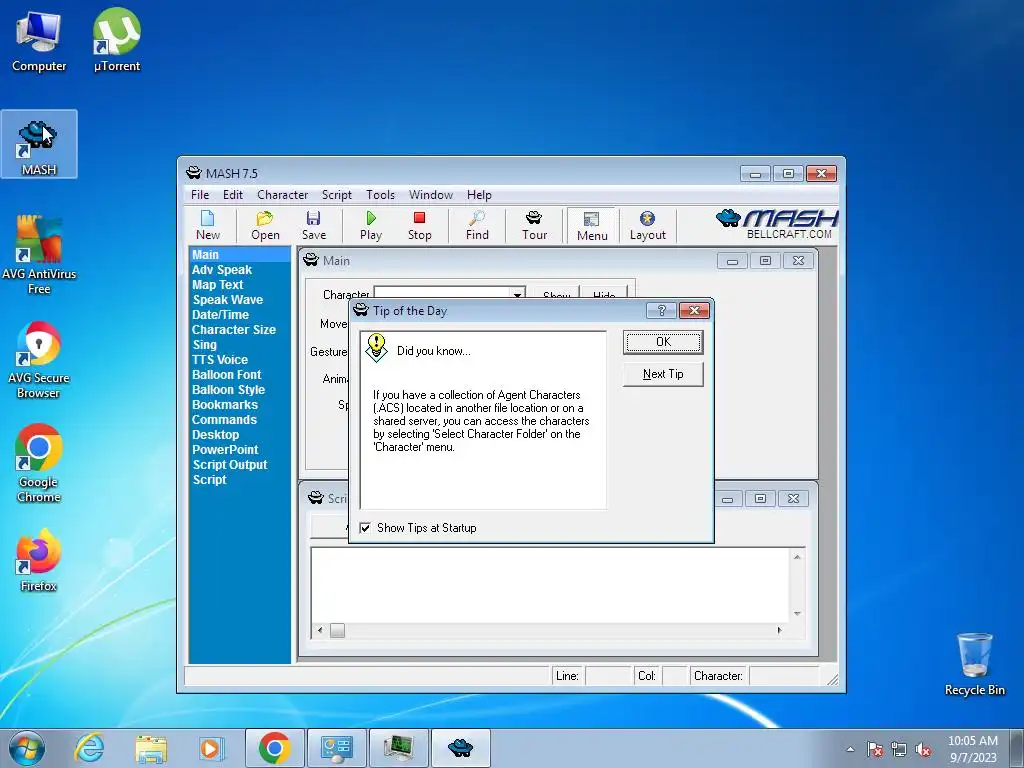
Task: Select Desktop in the sidebar
Action: coord(216,435)
